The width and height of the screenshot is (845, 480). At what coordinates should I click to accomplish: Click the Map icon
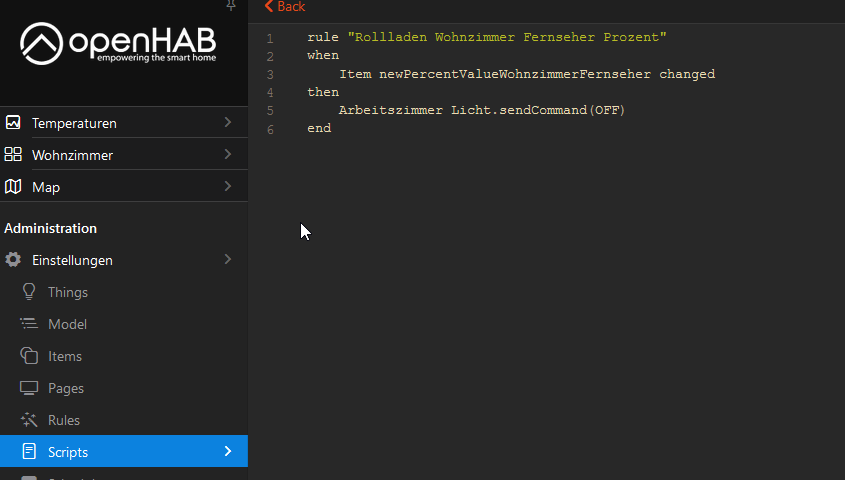click(x=13, y=187)
